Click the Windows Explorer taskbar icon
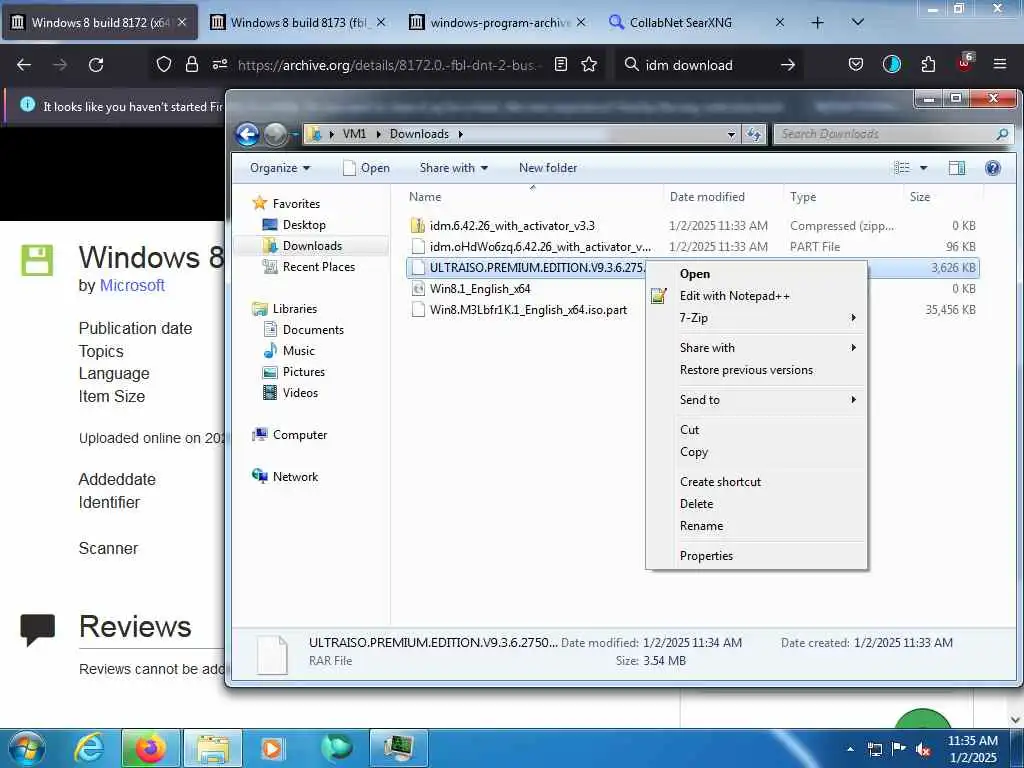 point(213,748)
